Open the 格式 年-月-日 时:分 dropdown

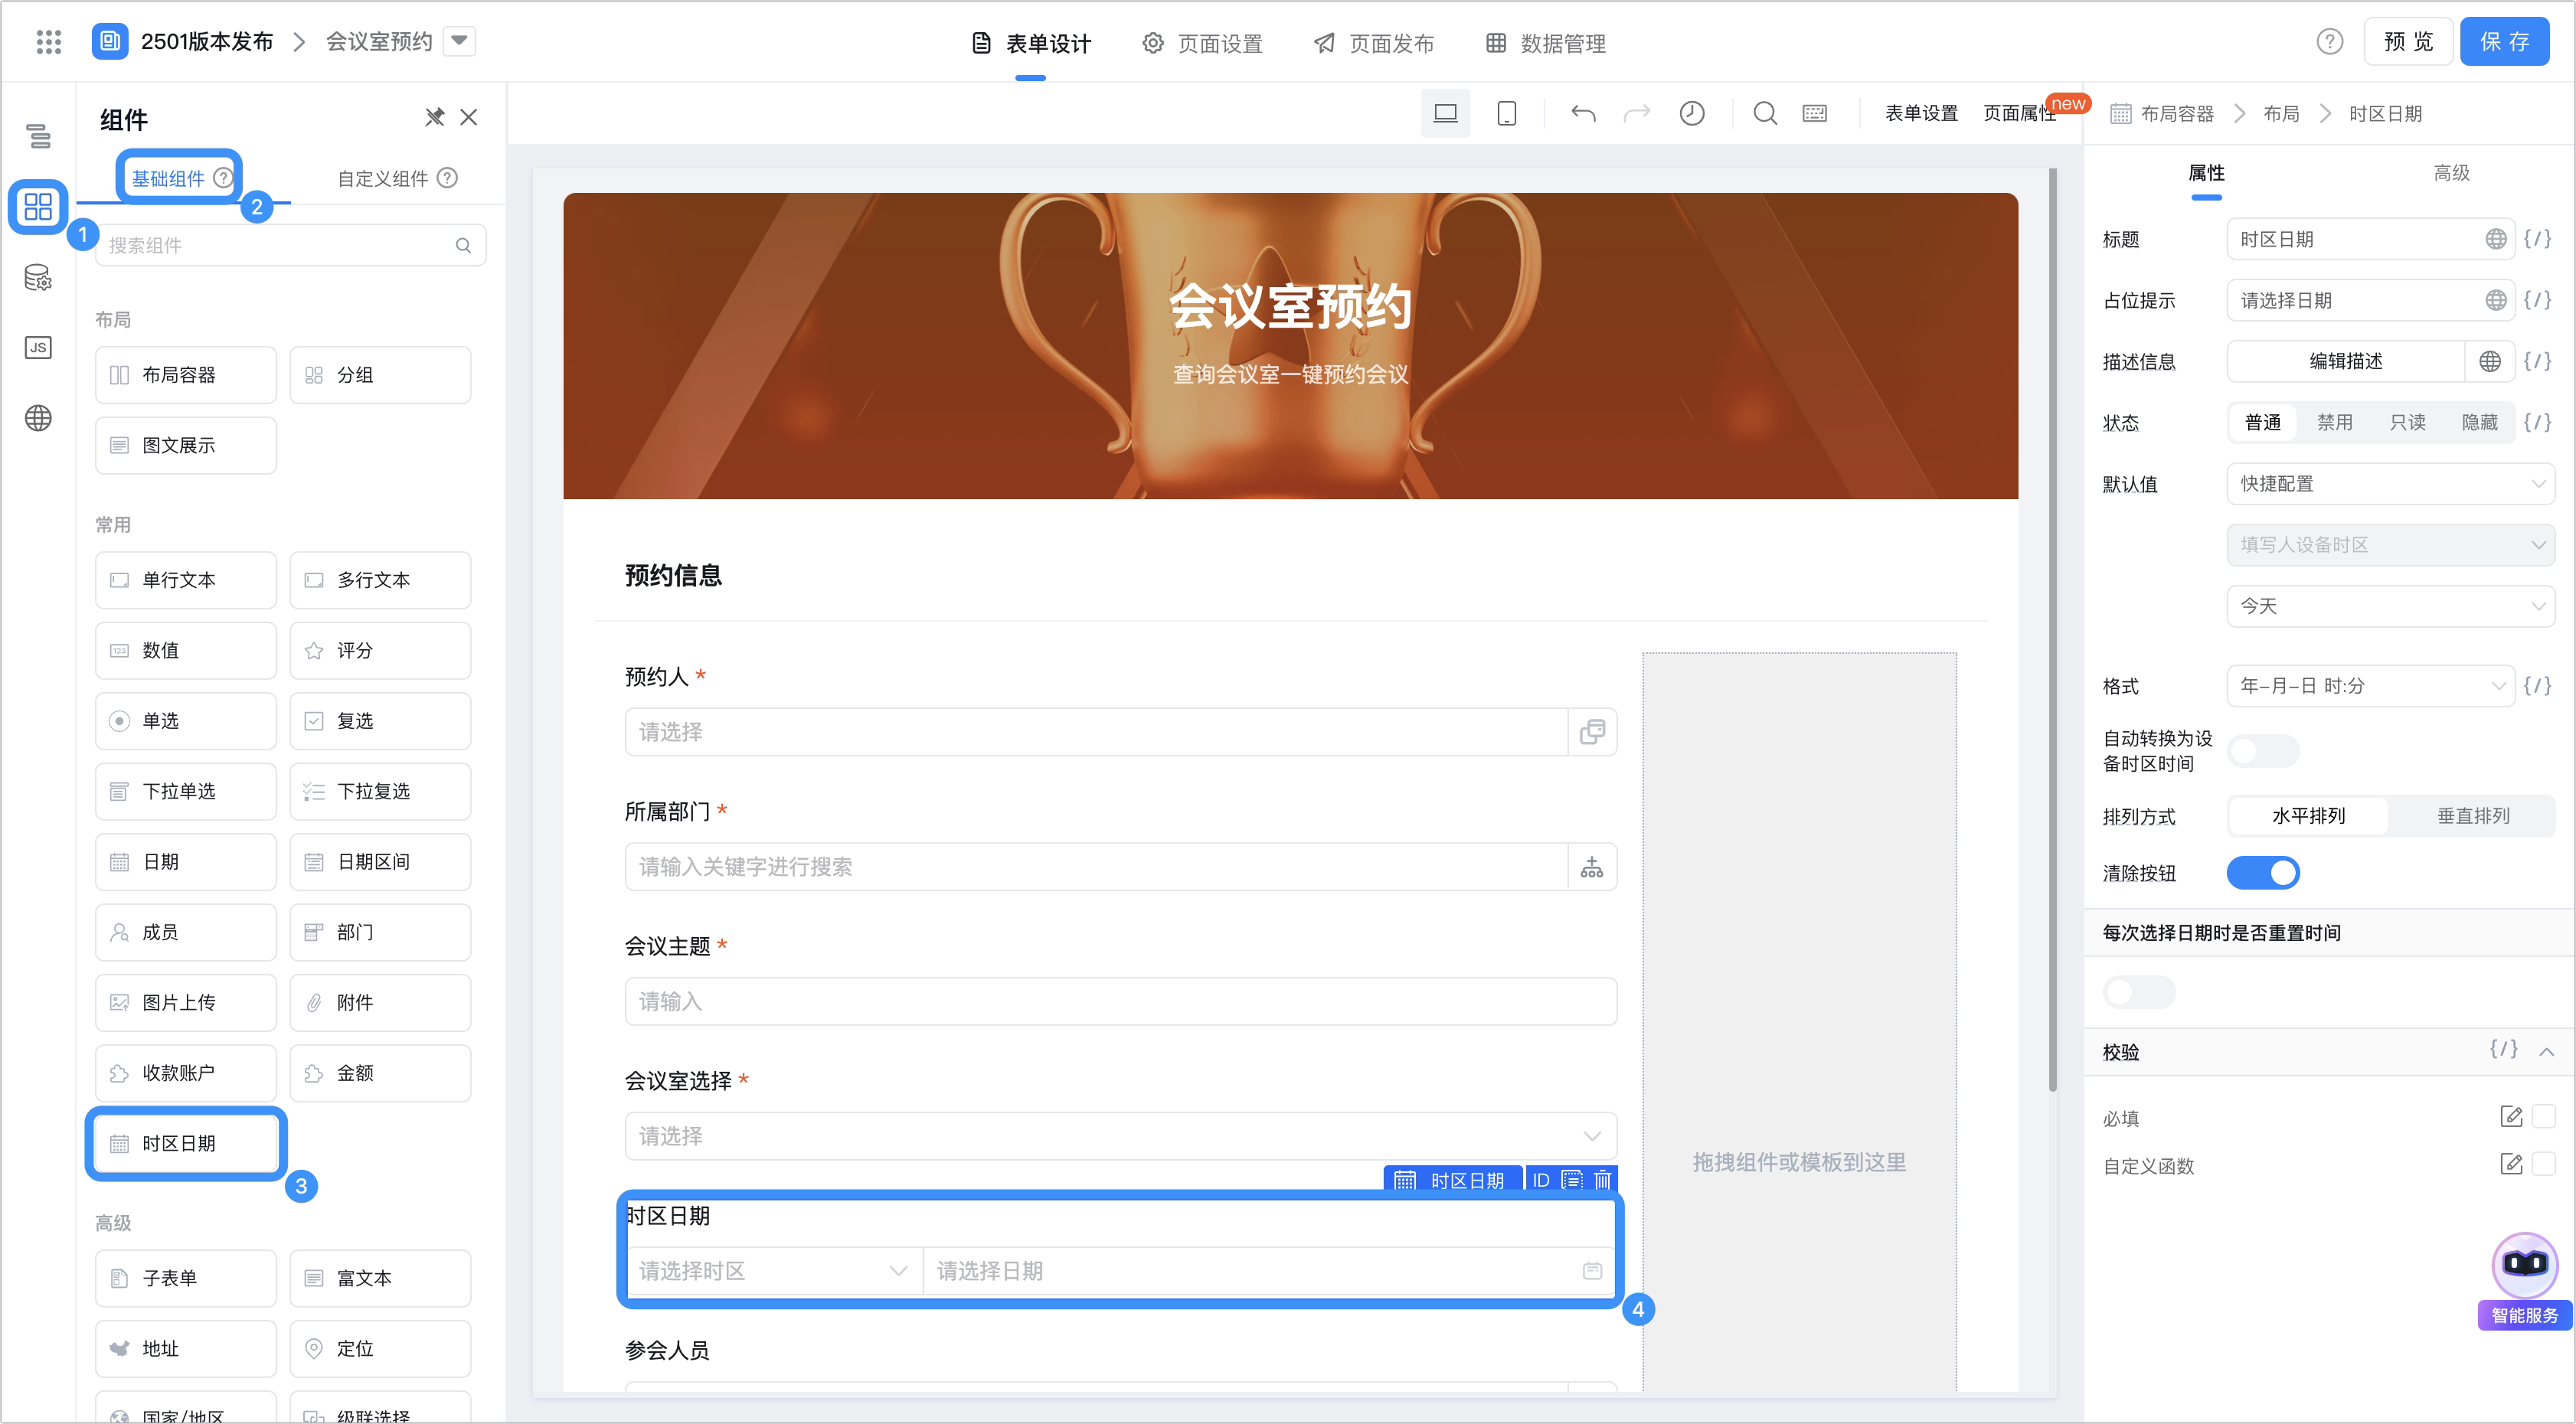pyautogui.click(x=2370, y=686)
